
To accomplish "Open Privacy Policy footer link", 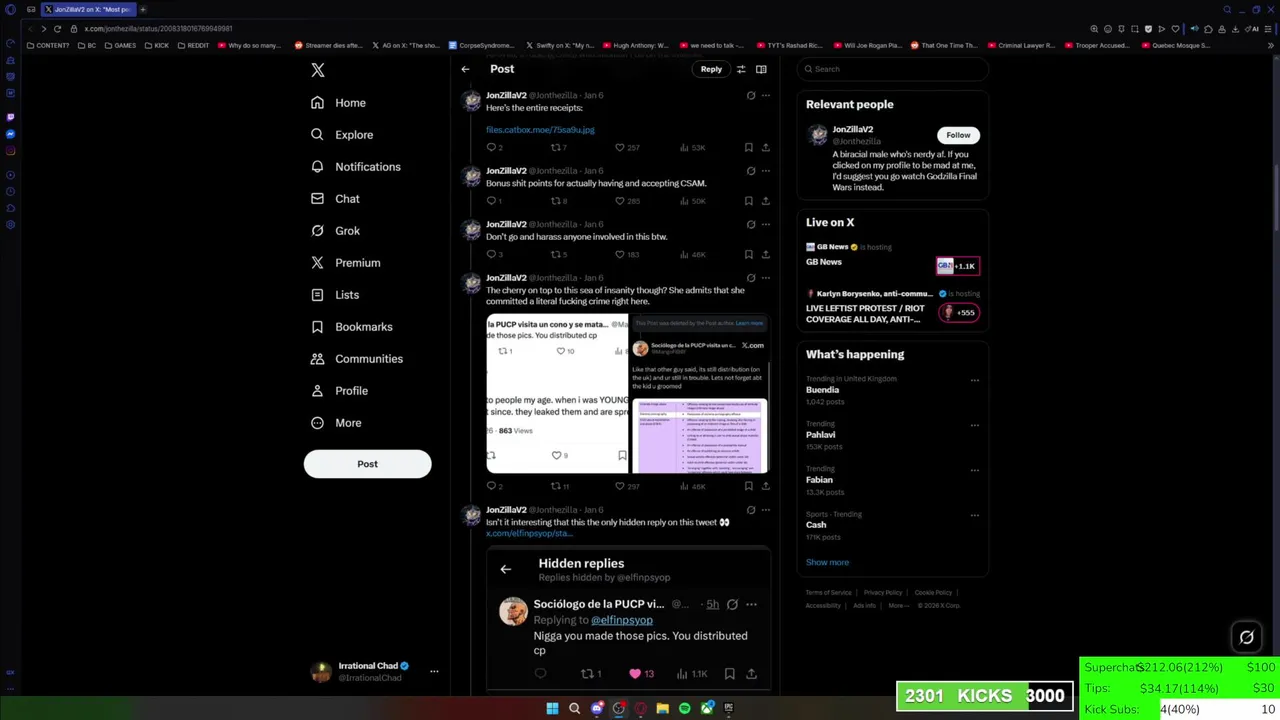I will click(x=883, y=592).
